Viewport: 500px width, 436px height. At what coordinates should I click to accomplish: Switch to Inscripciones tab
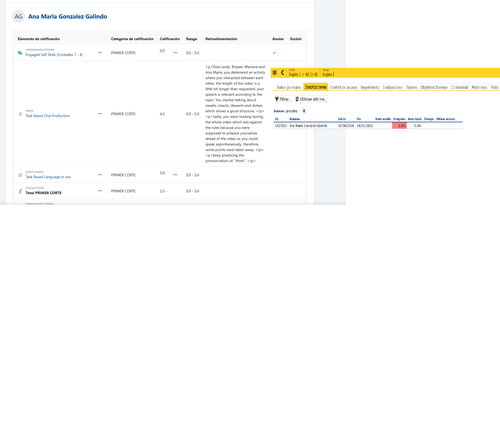(316, 87)
